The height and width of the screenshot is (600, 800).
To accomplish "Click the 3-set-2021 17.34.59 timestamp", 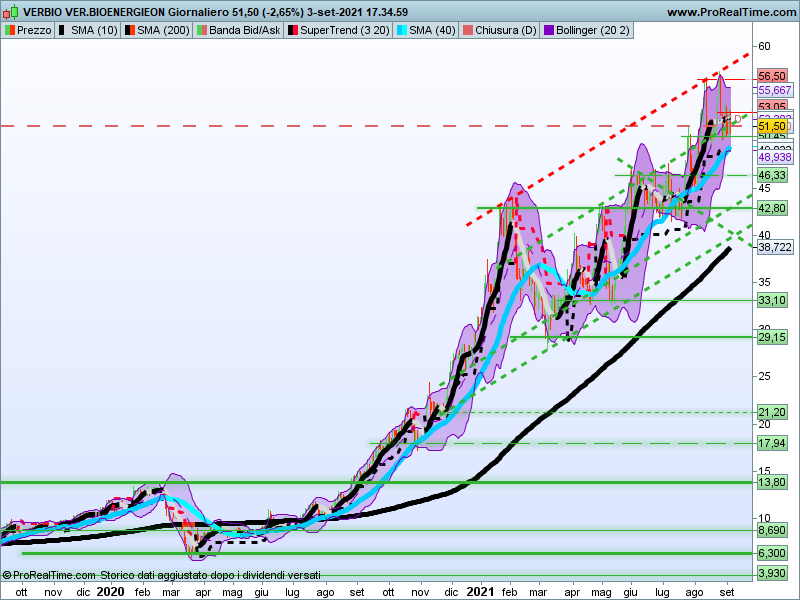I will coord(357,12).
